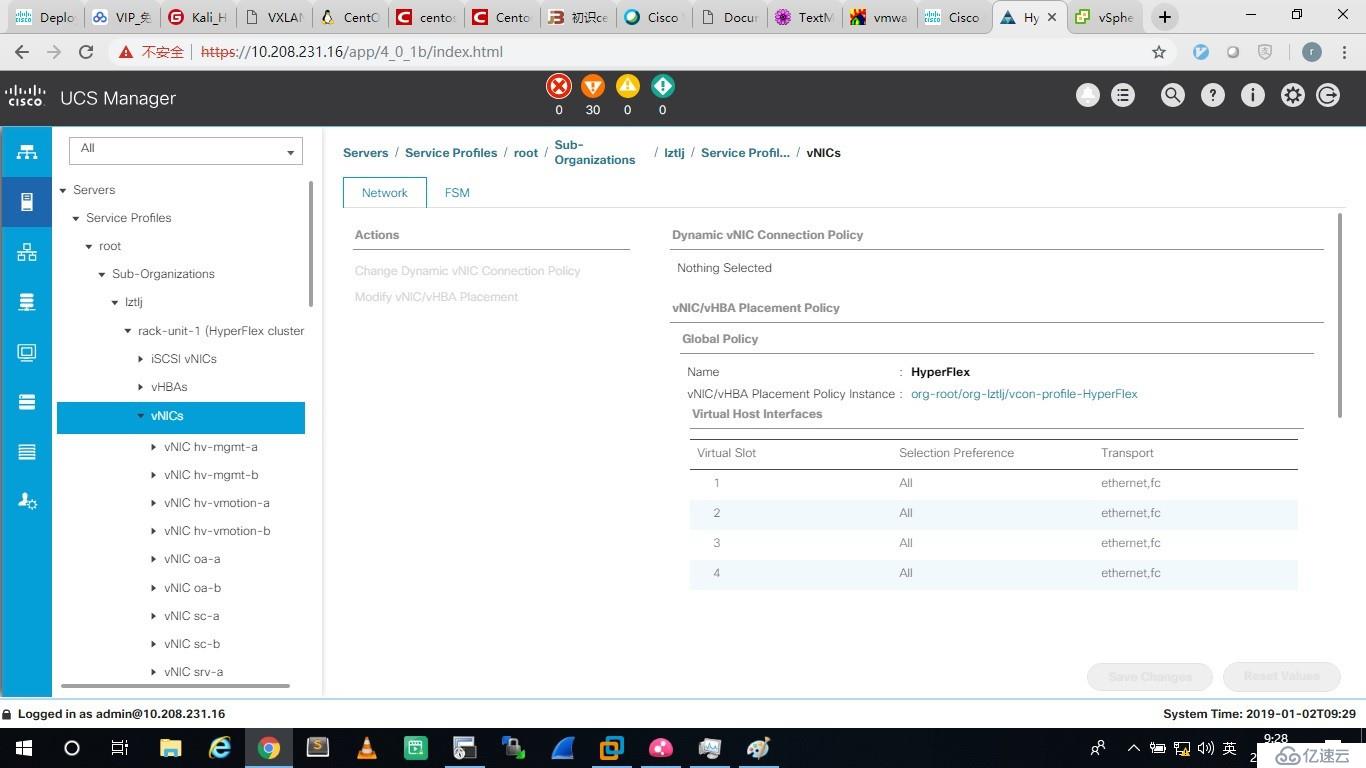Click the major faults icon showing 30
The height and width of the screenshot is (768, 1366).
click(593, 86)
